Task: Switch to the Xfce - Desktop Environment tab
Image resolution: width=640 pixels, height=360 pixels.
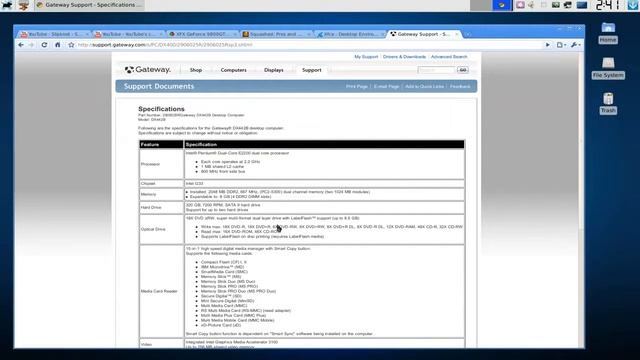Action: [x=351, y=34]
